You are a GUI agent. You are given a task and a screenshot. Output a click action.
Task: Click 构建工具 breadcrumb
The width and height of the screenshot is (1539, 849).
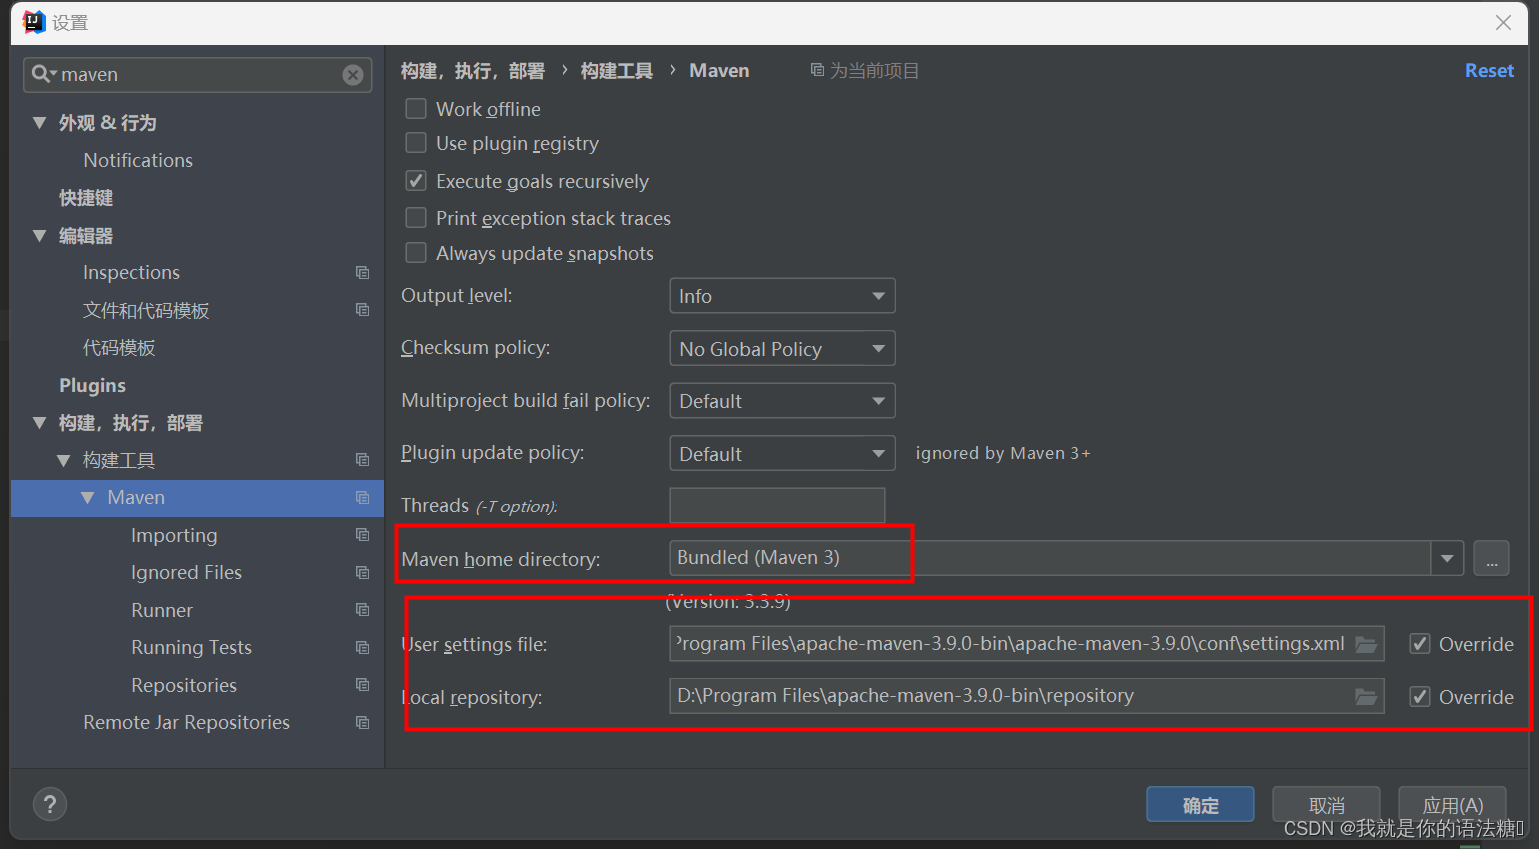(x=617, y=70)
